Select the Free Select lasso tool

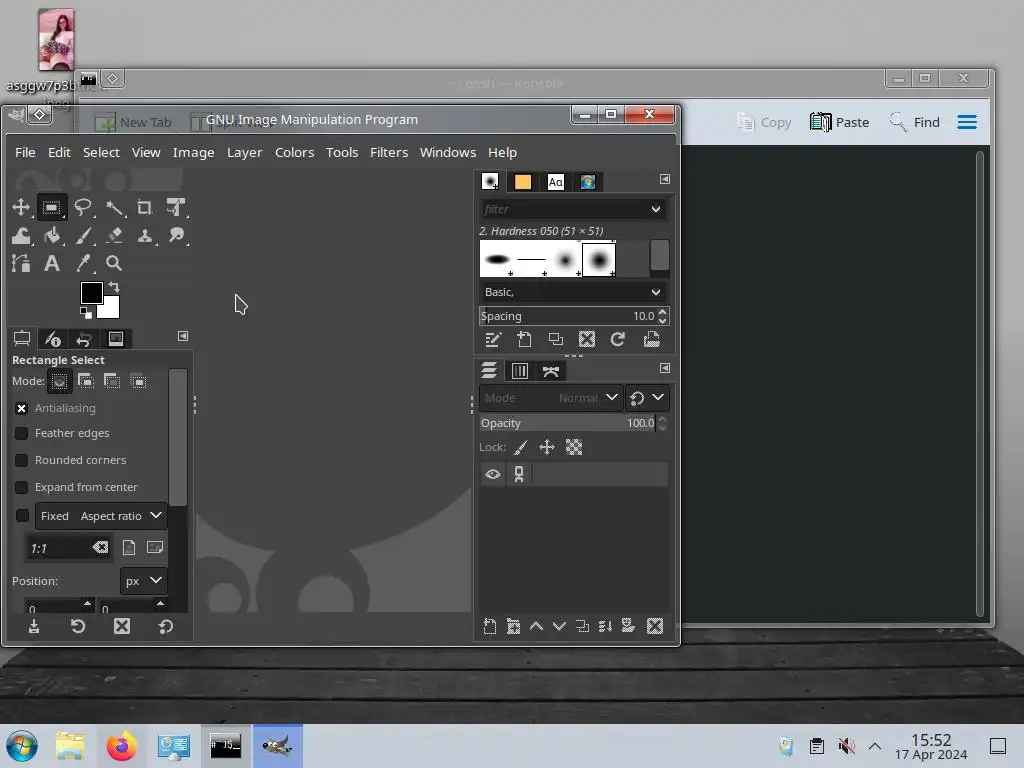click(82, 208)
